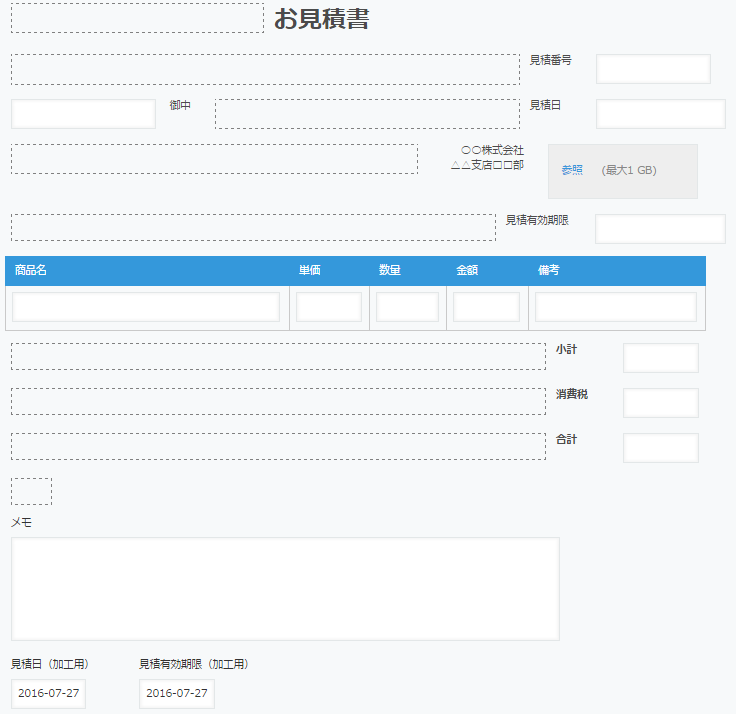Open the 見積日（加工用） date field
Image resolution: width=736 pixels, height=714 pixels.
[x=48, y=694]
